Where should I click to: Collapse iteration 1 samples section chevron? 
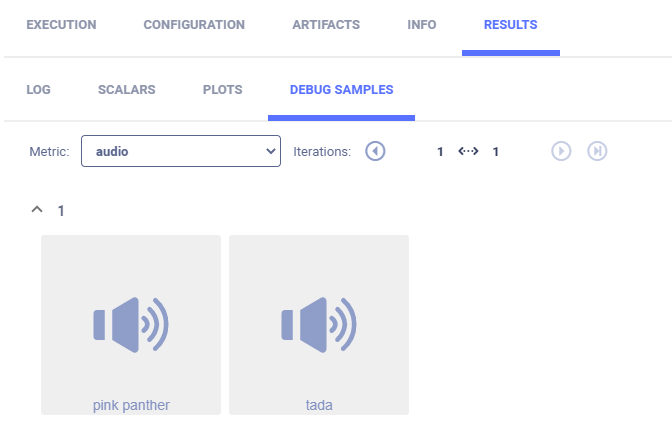tap(37, 210)
